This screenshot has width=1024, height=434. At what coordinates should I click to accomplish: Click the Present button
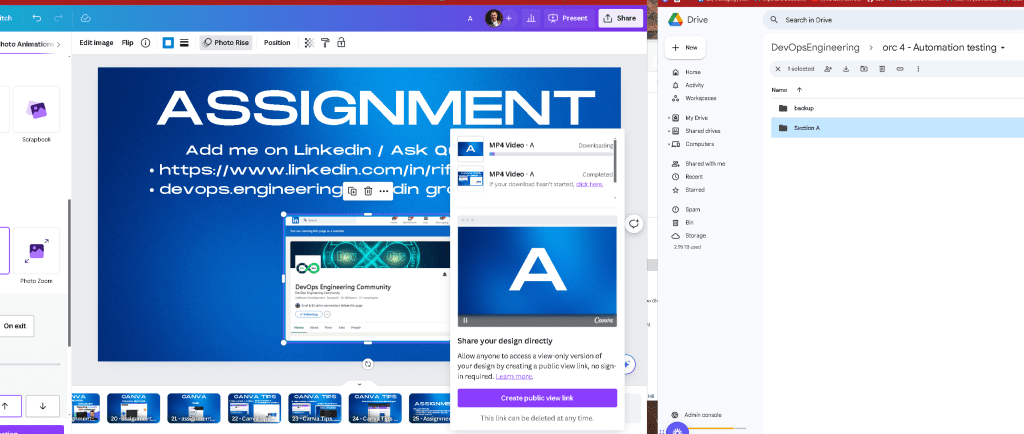click(568, 18)
